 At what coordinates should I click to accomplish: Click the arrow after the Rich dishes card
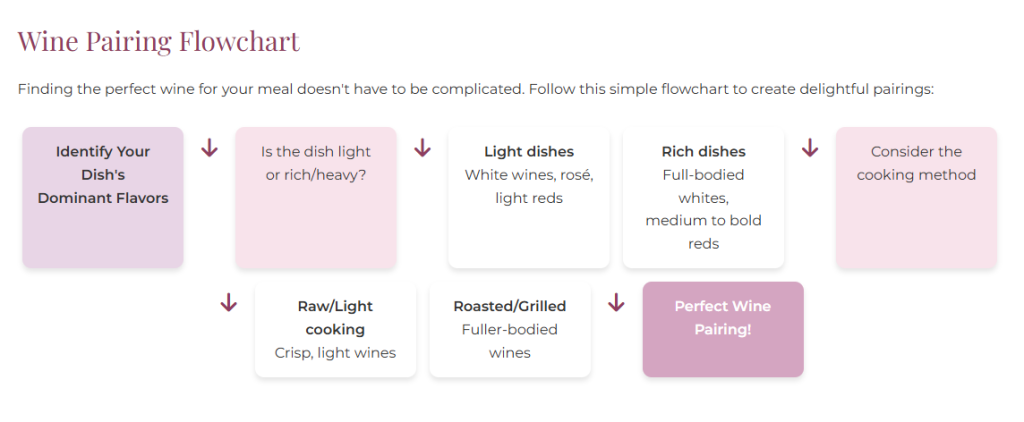[x=810, y=149]
